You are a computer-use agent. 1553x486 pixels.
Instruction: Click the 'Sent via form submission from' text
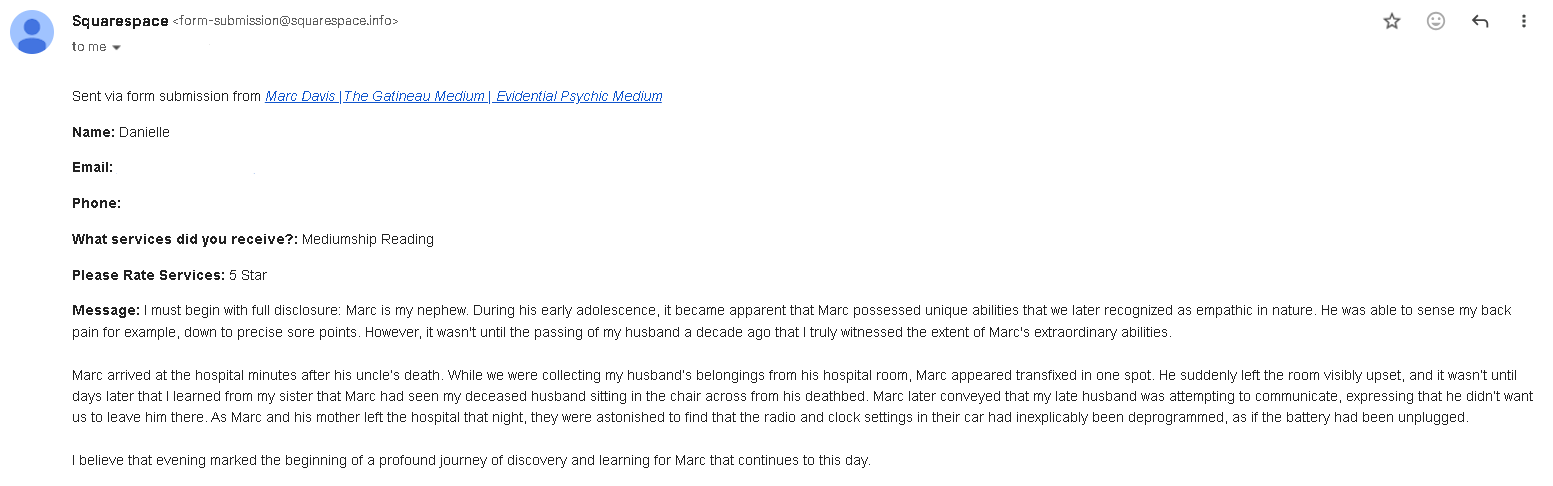166,96
